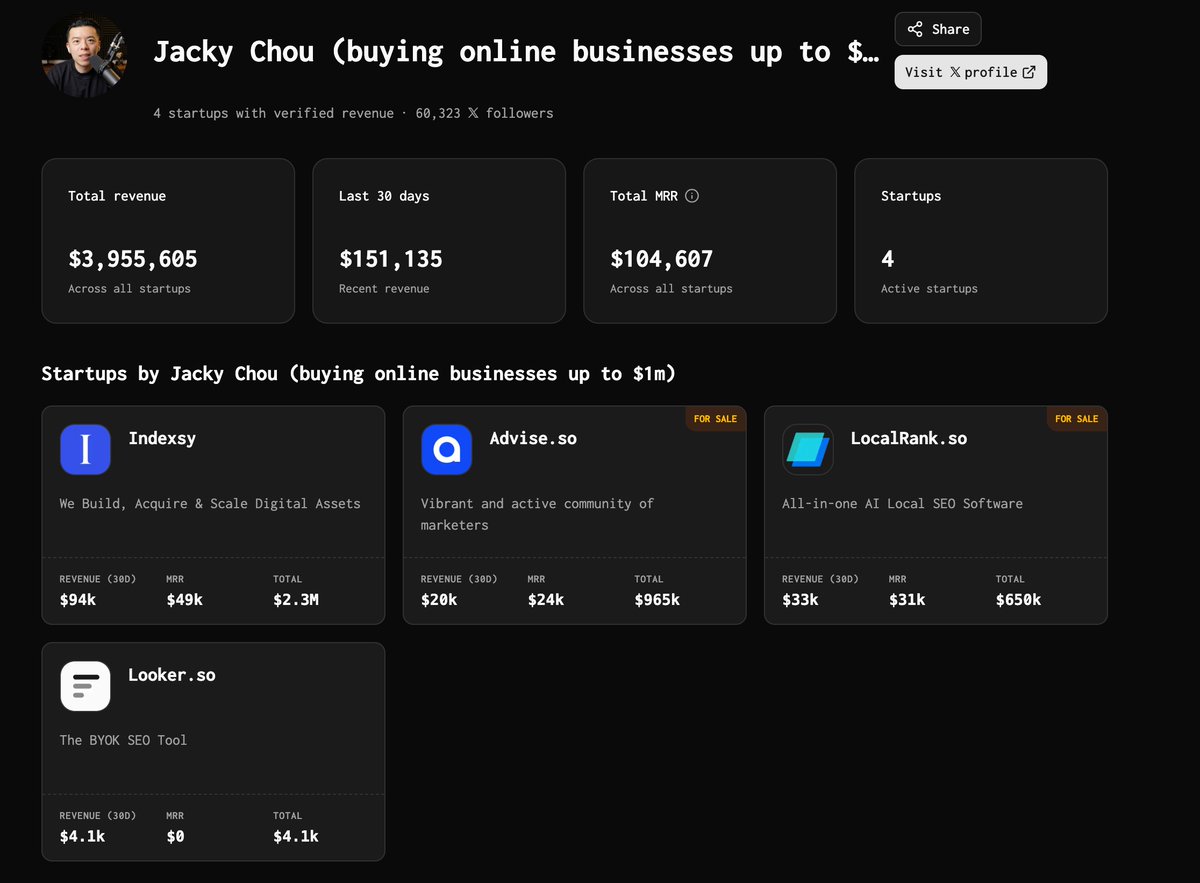Click the Indexsy startup name
The image size is (1200, 883).
[x=164, y=438]
